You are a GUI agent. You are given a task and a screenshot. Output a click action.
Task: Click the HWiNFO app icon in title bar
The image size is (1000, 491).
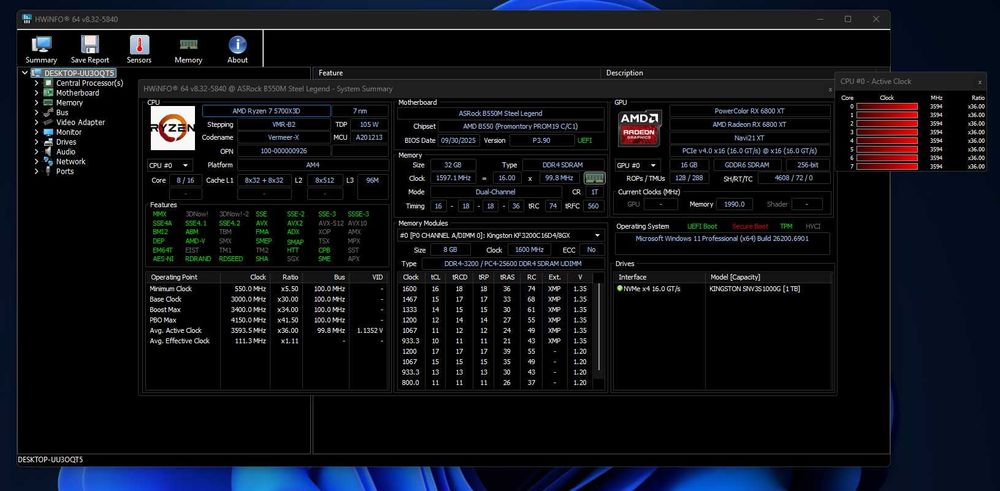point(27,19)
